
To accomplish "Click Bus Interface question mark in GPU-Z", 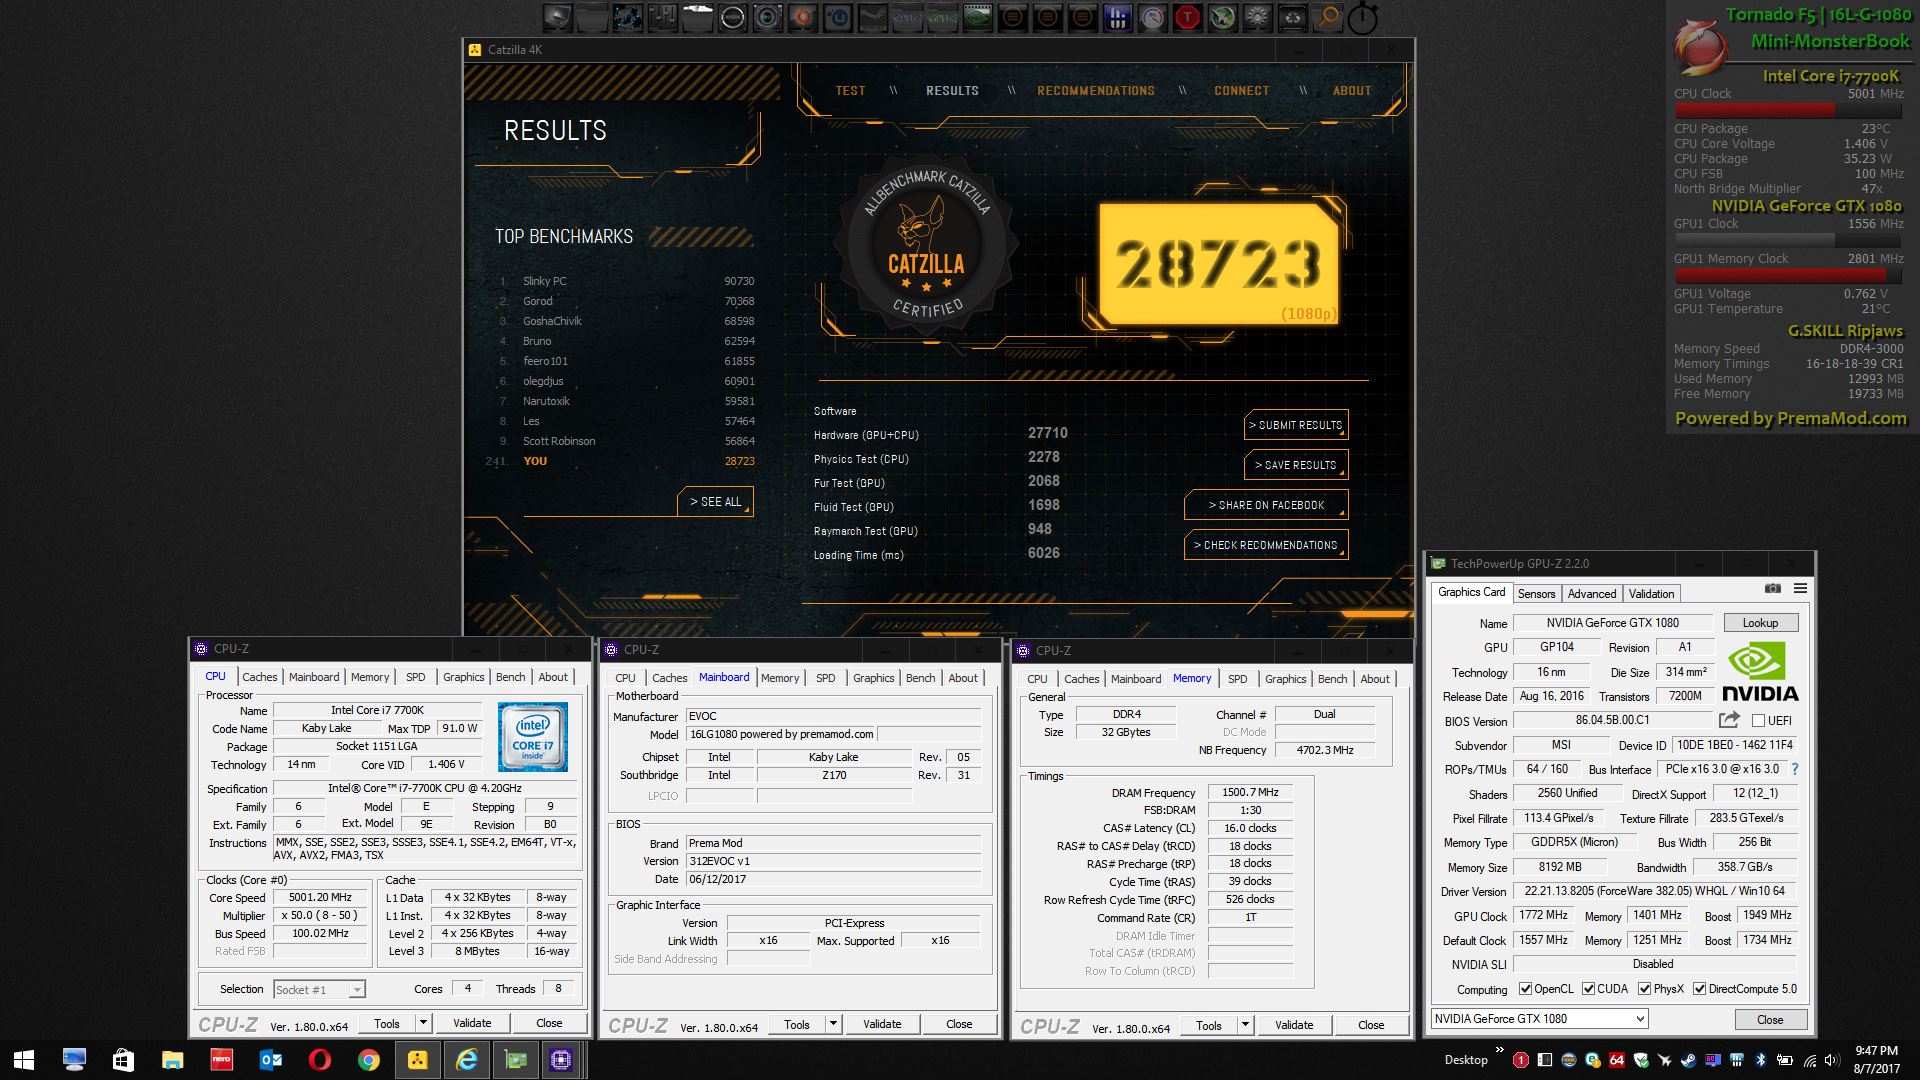I will click(1795, 769).
